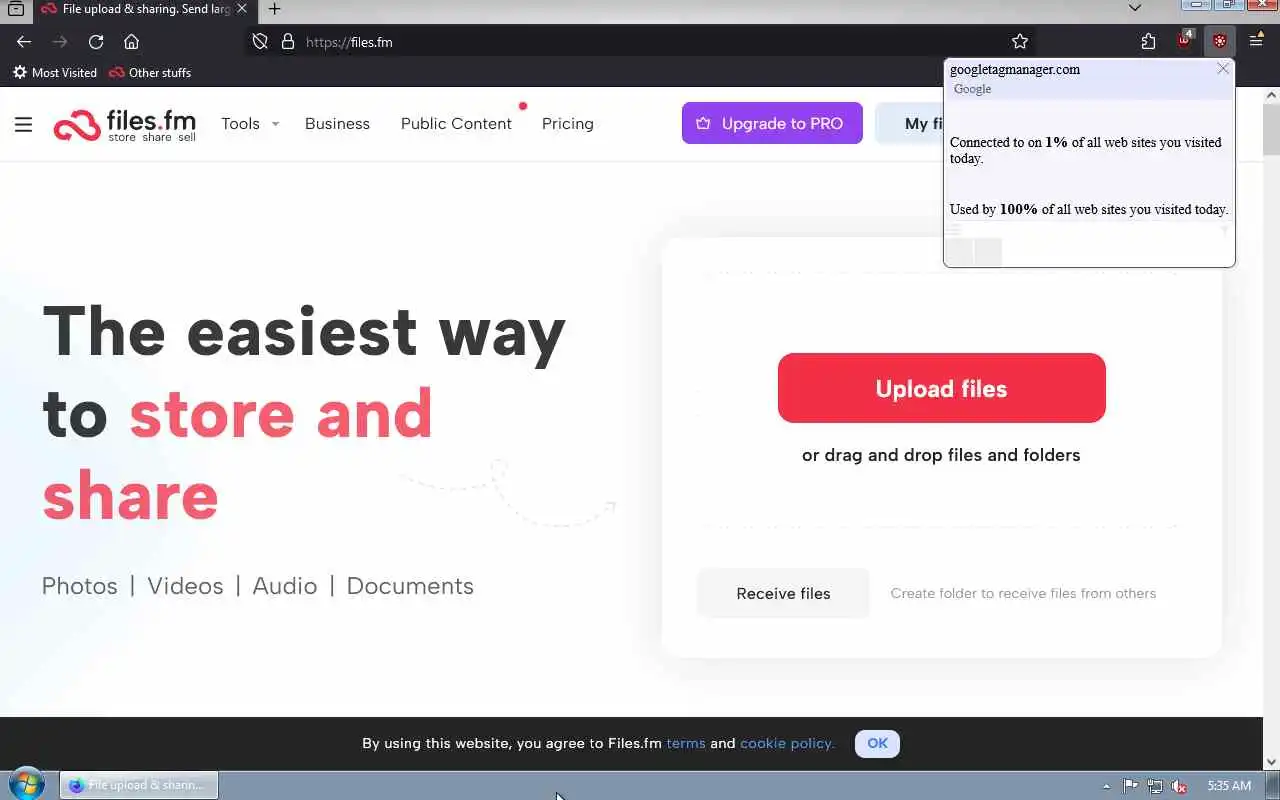
Task: Open muted volume tray icon
Action: pyautogui.click(x=1180, y=786)
